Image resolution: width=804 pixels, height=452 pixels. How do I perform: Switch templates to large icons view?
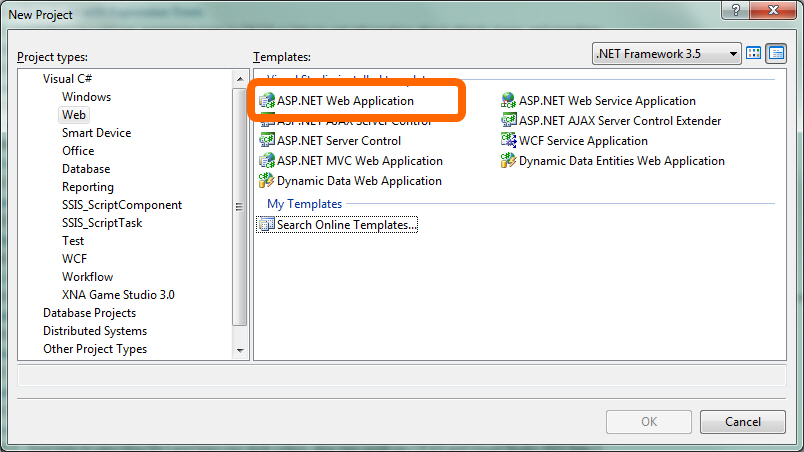coord(753,53)
